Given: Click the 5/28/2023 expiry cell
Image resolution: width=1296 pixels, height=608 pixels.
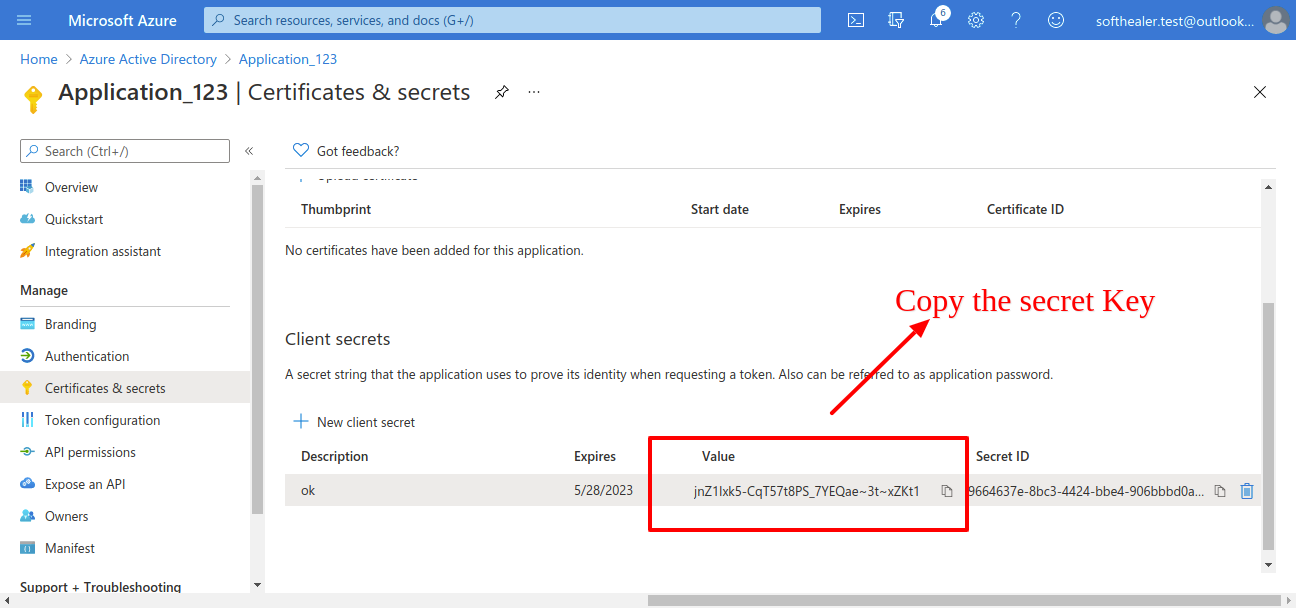Looking at the screenshot, I should click(603, 490).
